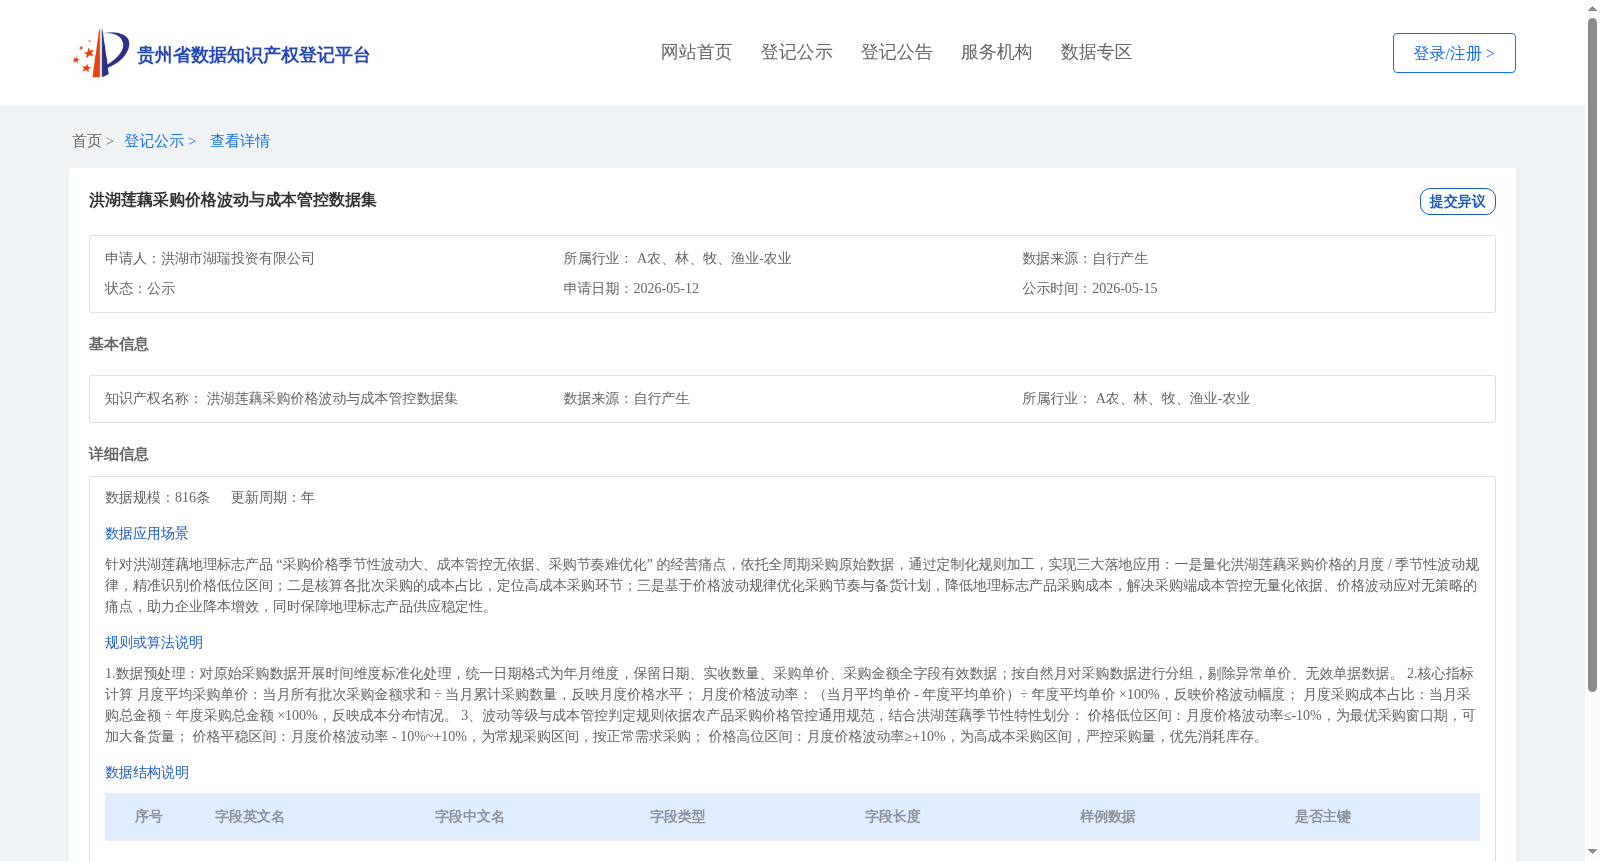Click applicant text 洪湖市湖瑞投资有限公司
This screenshot has height=861, width=1600.
[x=238, y=258]
